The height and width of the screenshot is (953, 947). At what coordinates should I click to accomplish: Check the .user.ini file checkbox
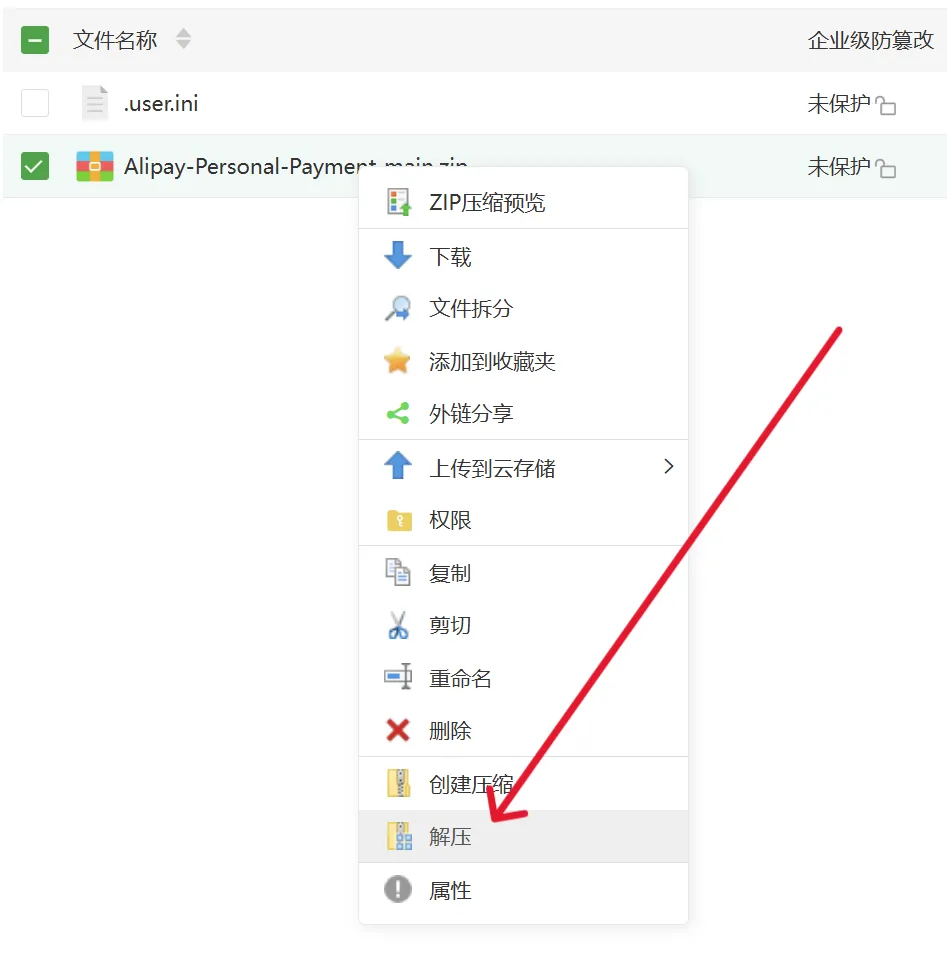35,103
